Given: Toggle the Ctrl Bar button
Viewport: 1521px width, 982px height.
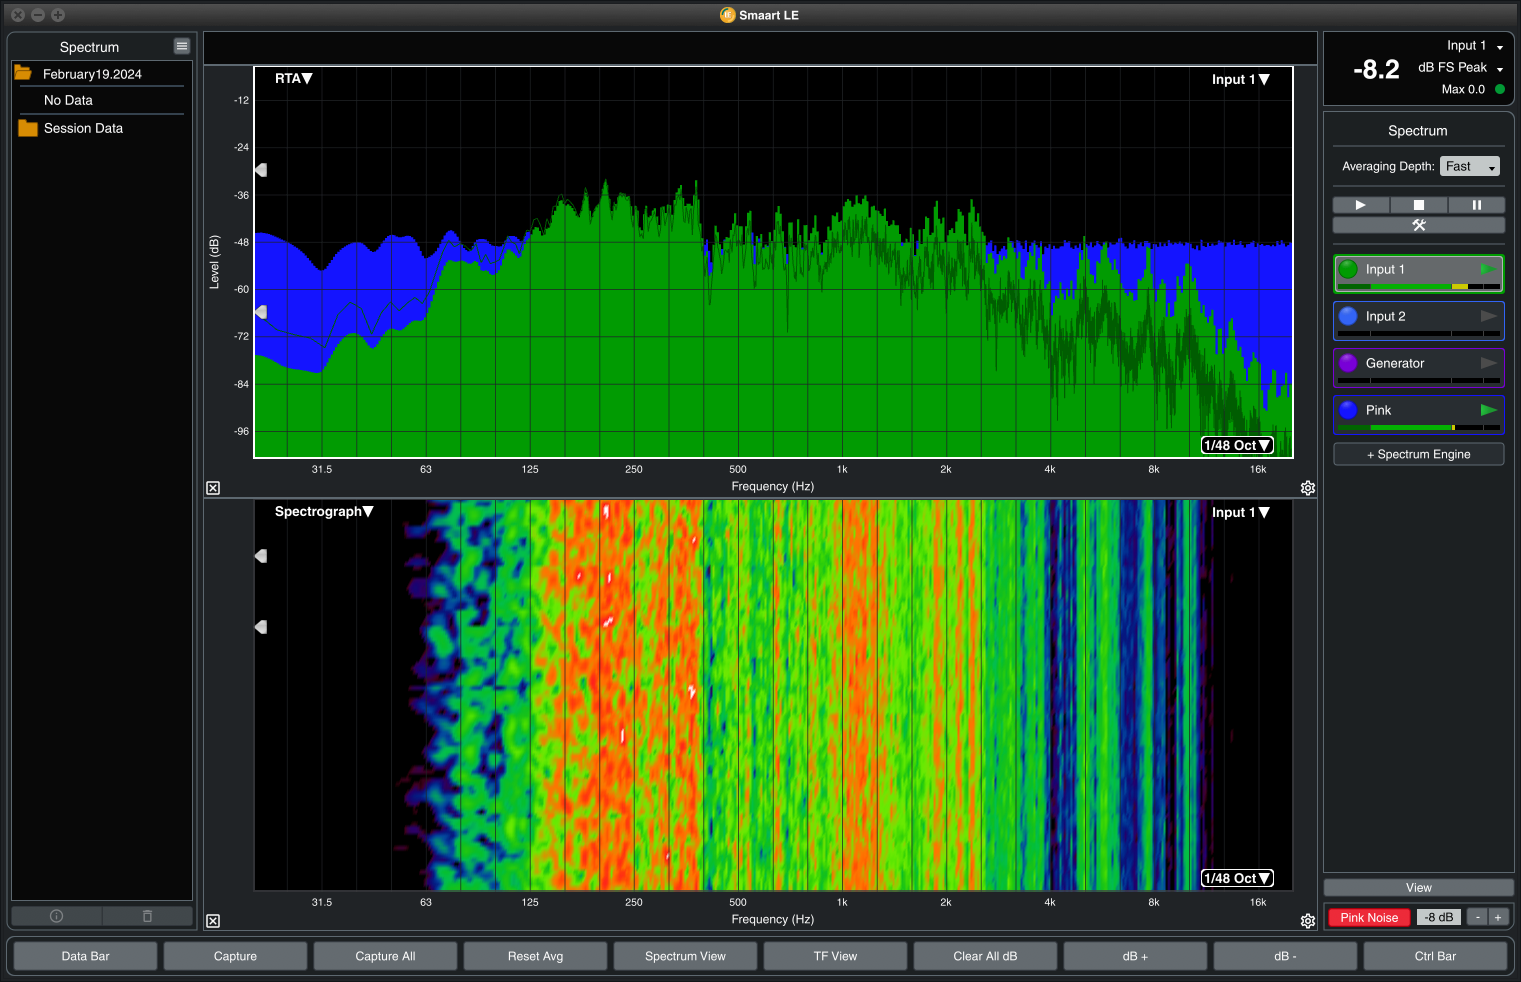Looking at the screenshot, I should (1435, 956).
